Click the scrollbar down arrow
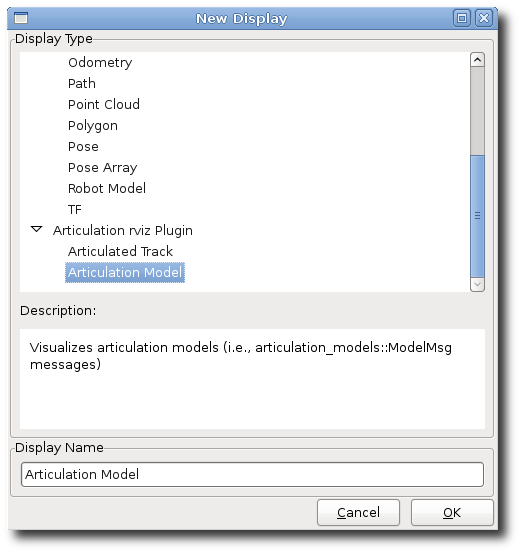 [x=477, y=284]
